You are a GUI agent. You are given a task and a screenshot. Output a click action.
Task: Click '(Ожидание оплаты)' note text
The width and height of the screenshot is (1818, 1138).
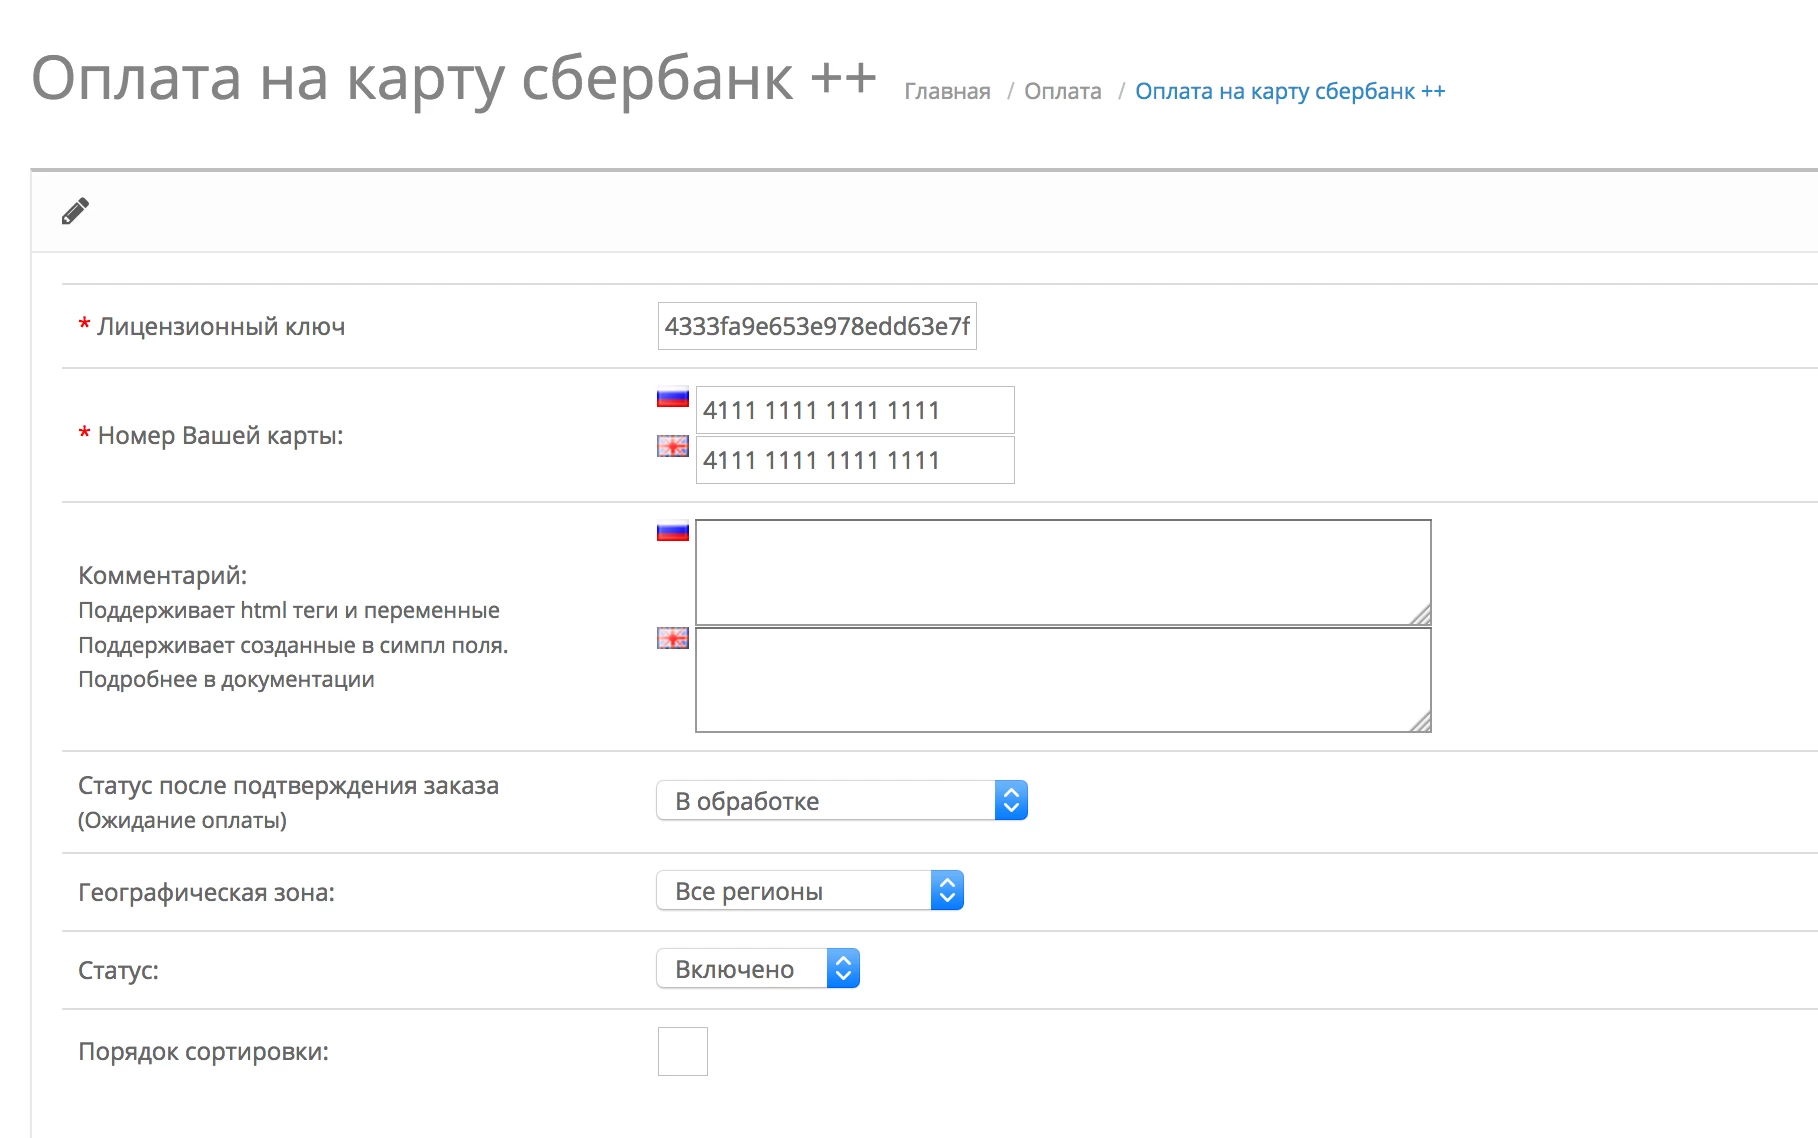[x=182, y=821]
